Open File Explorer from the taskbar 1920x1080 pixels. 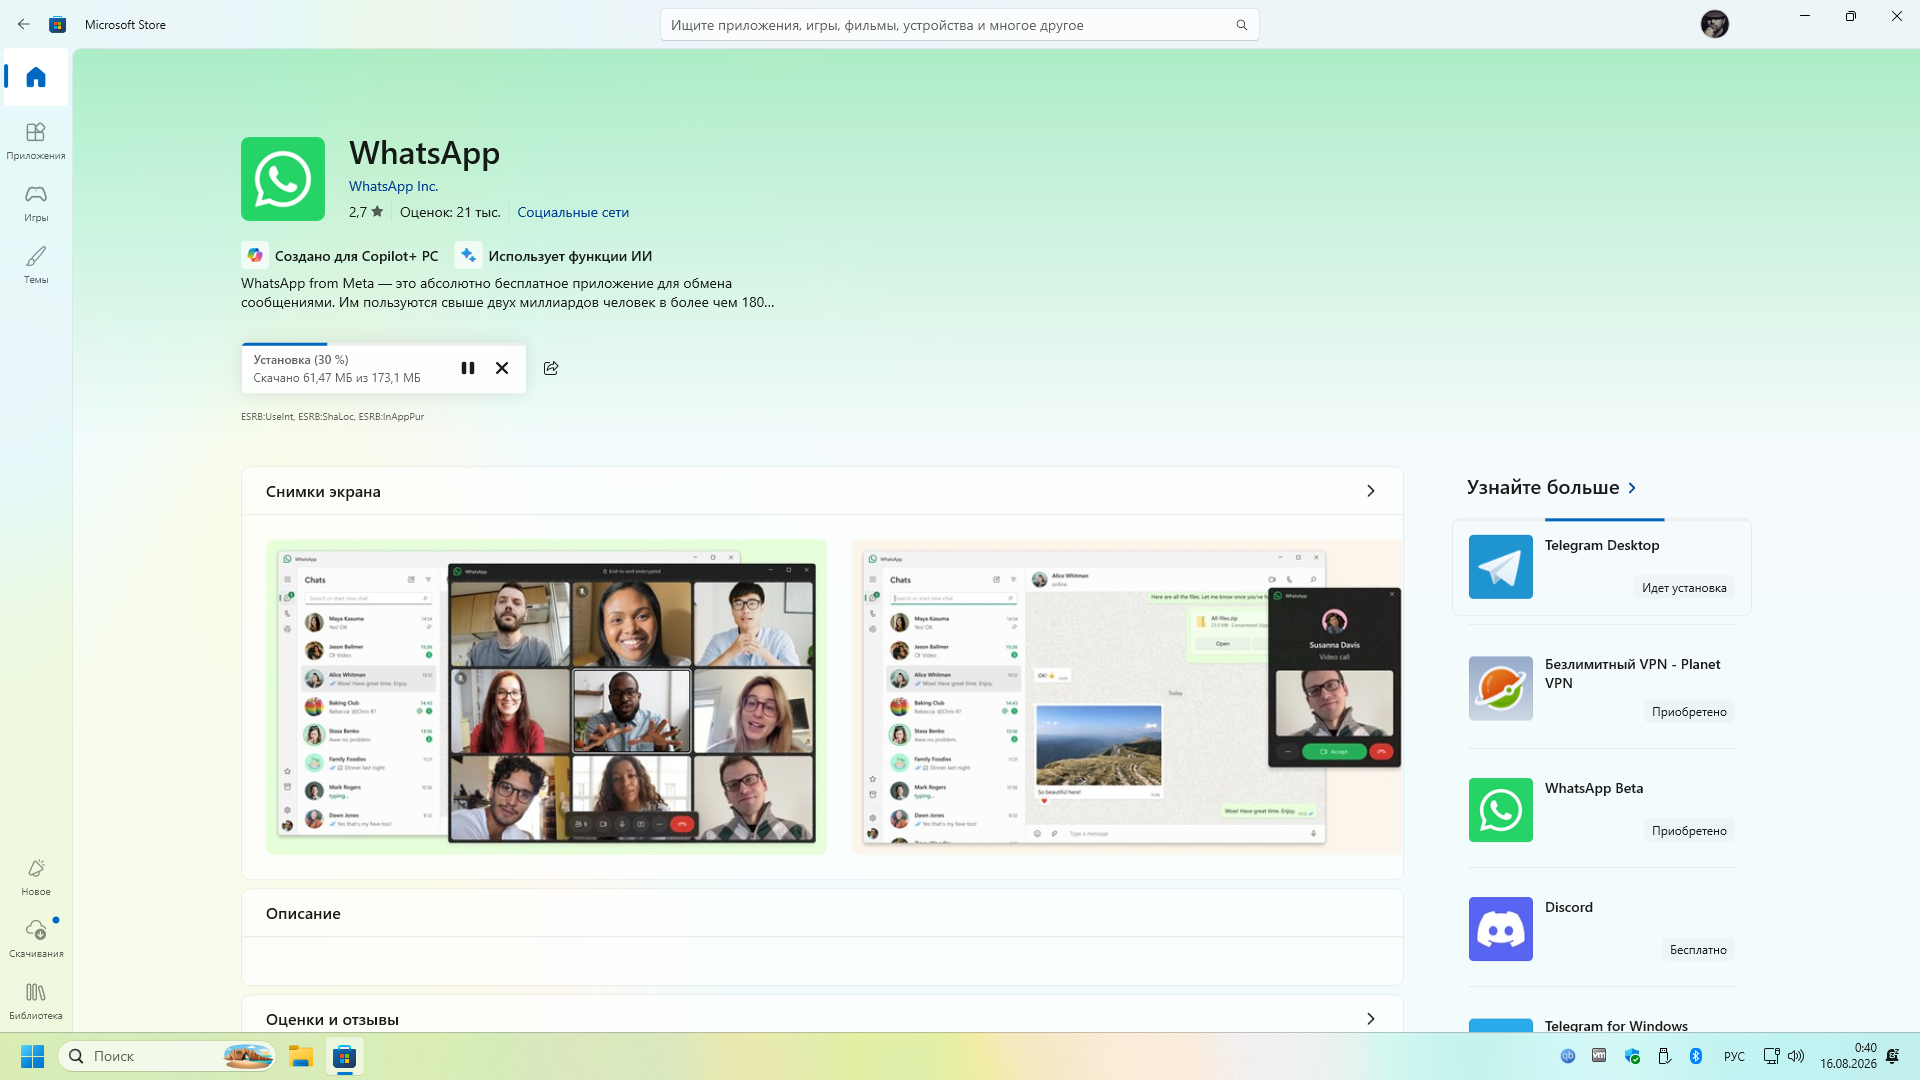[x=301, y=1056]
